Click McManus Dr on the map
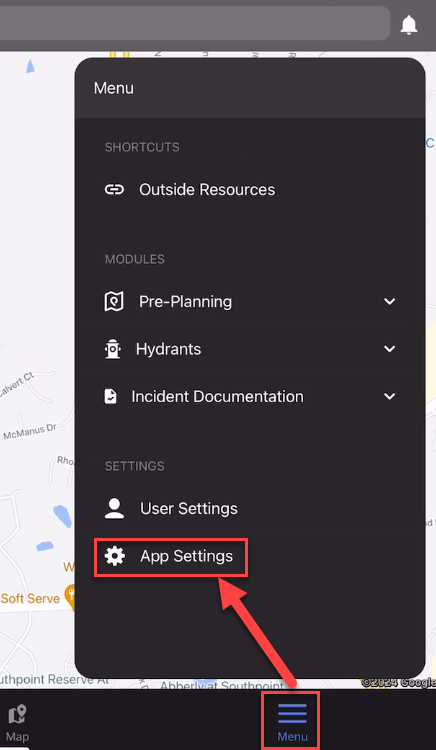 point(30,432)
